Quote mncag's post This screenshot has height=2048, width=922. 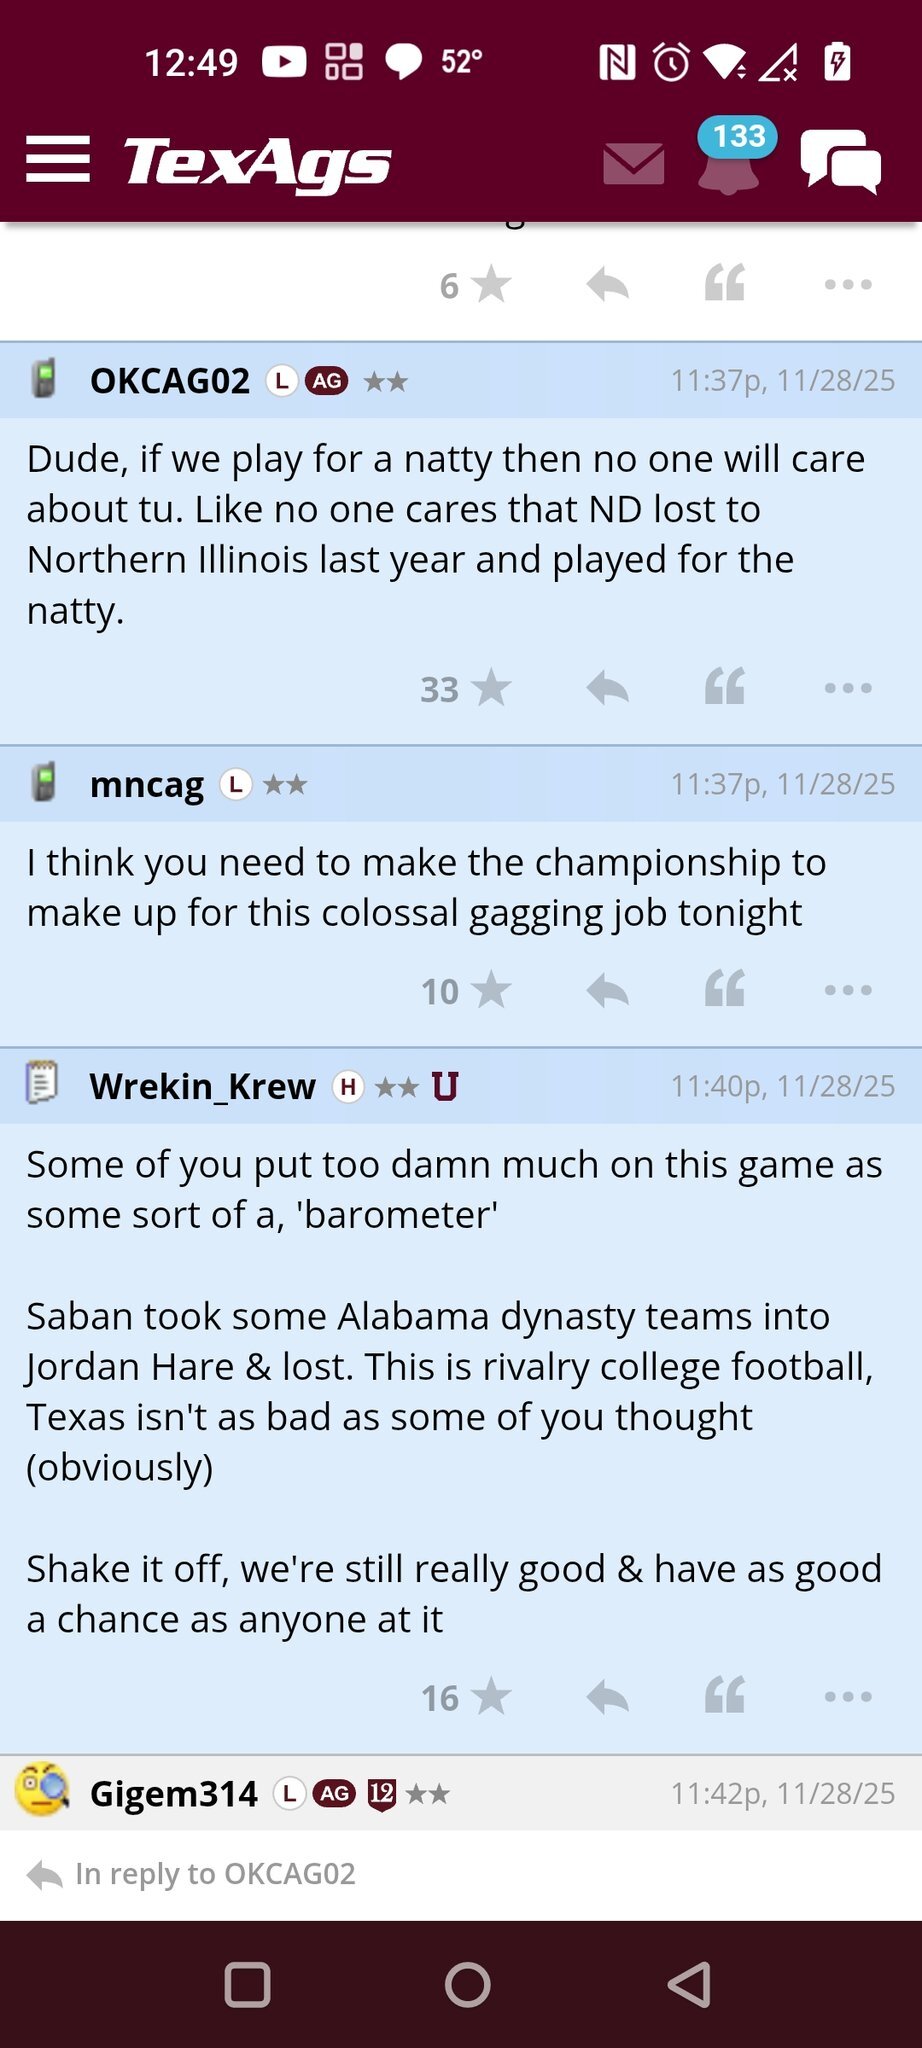[x=725, y=989]
